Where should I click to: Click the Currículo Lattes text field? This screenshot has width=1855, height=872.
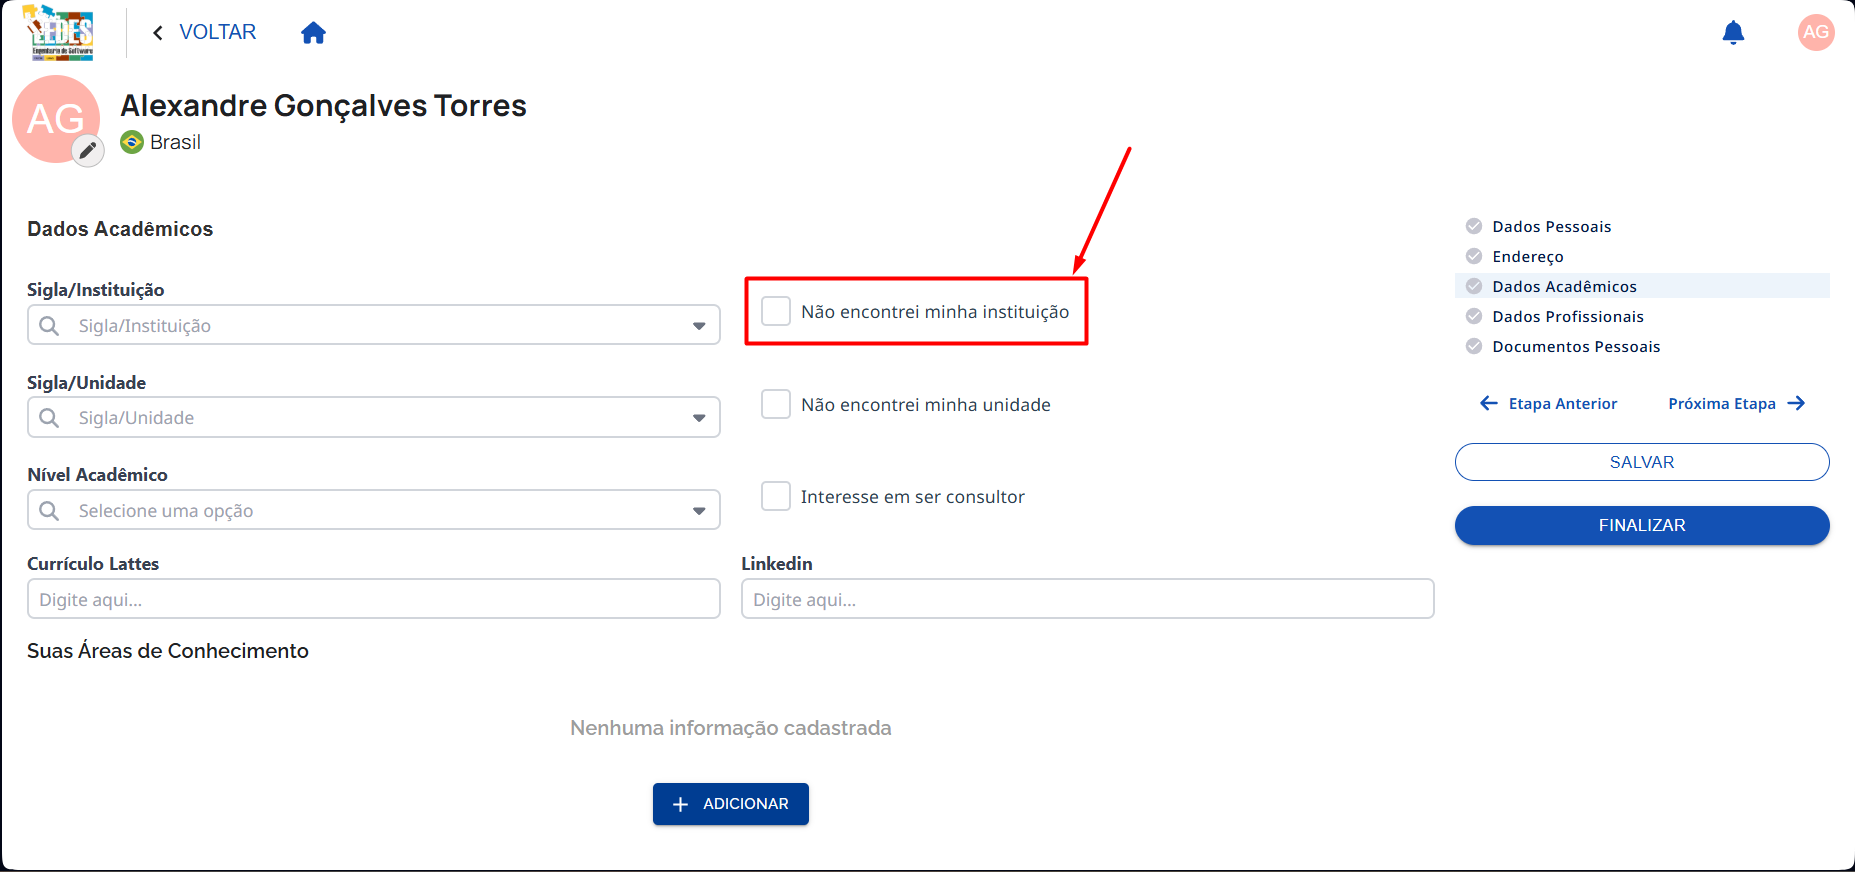374,599
